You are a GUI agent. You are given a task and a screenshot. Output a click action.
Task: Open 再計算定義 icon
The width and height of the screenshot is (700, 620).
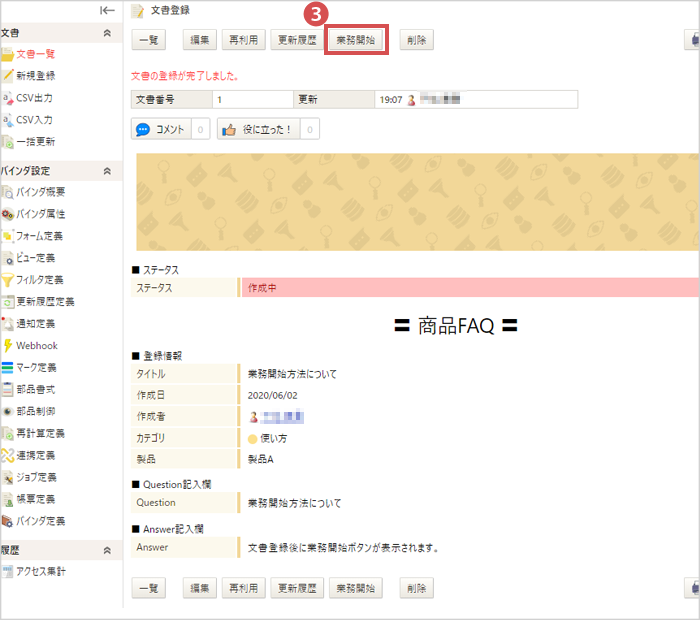point(7,433)
